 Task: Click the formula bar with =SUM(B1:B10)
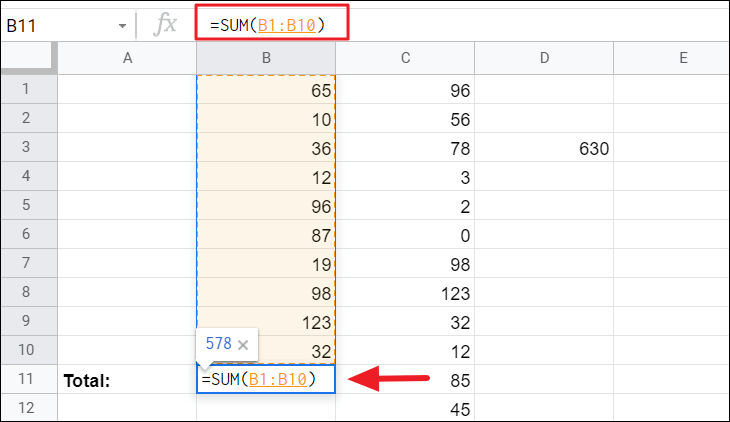pos(450,25)
